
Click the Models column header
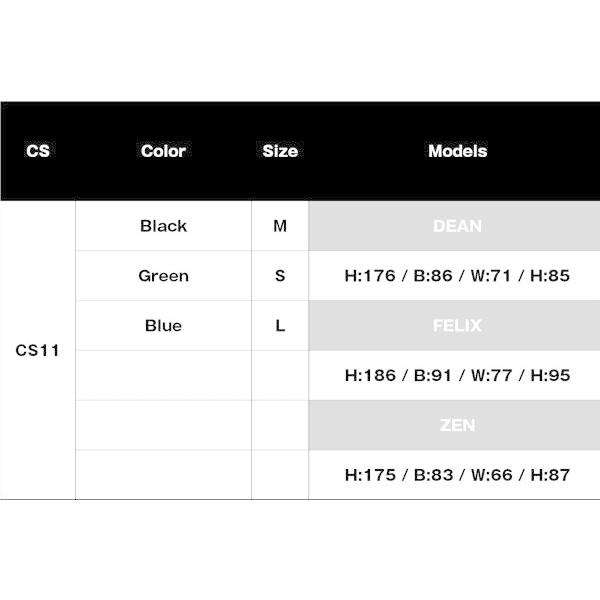pyautogui.click(x=457, y=151)
